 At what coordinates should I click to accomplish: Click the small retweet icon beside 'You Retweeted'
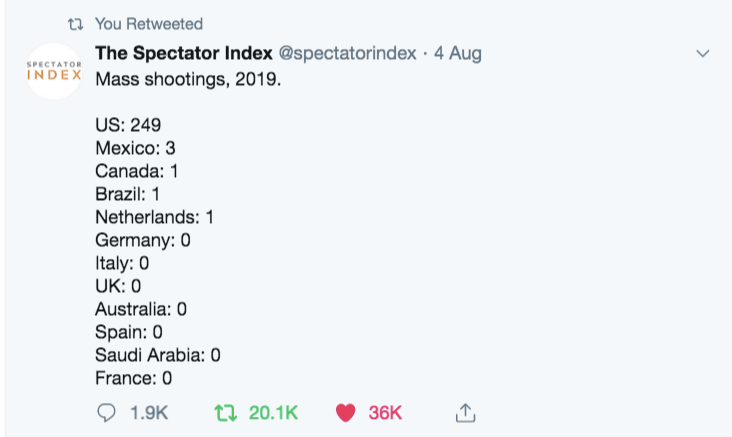point(74,23)
